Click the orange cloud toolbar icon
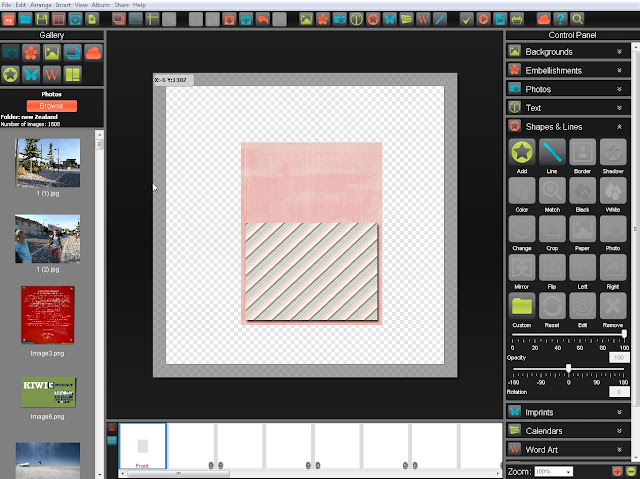The image size is (640, 479). click(544, 19)
